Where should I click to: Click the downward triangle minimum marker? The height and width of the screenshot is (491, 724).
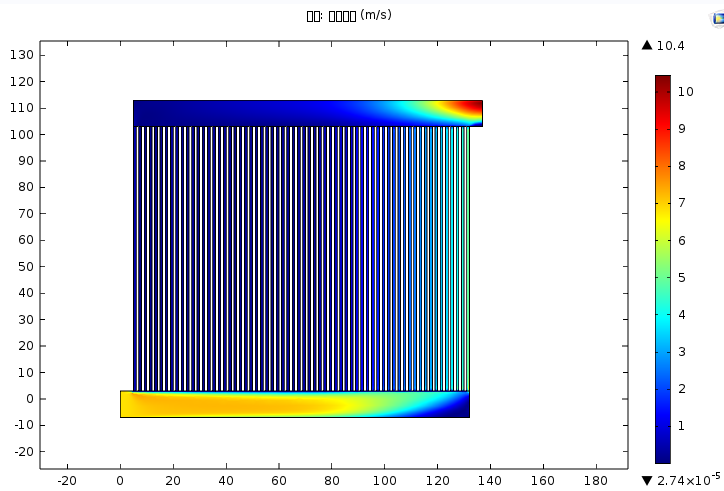(x=647, y=481)
